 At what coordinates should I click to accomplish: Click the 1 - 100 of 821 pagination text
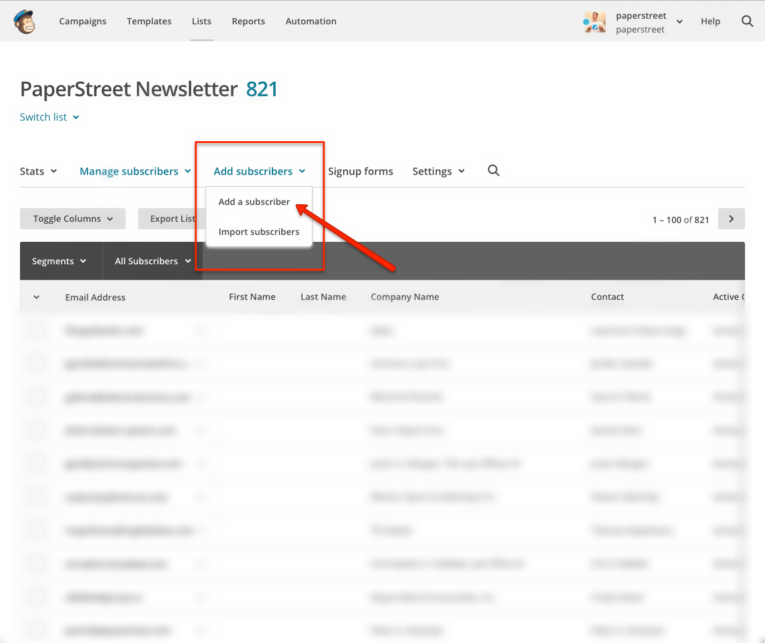coord(681,220)
